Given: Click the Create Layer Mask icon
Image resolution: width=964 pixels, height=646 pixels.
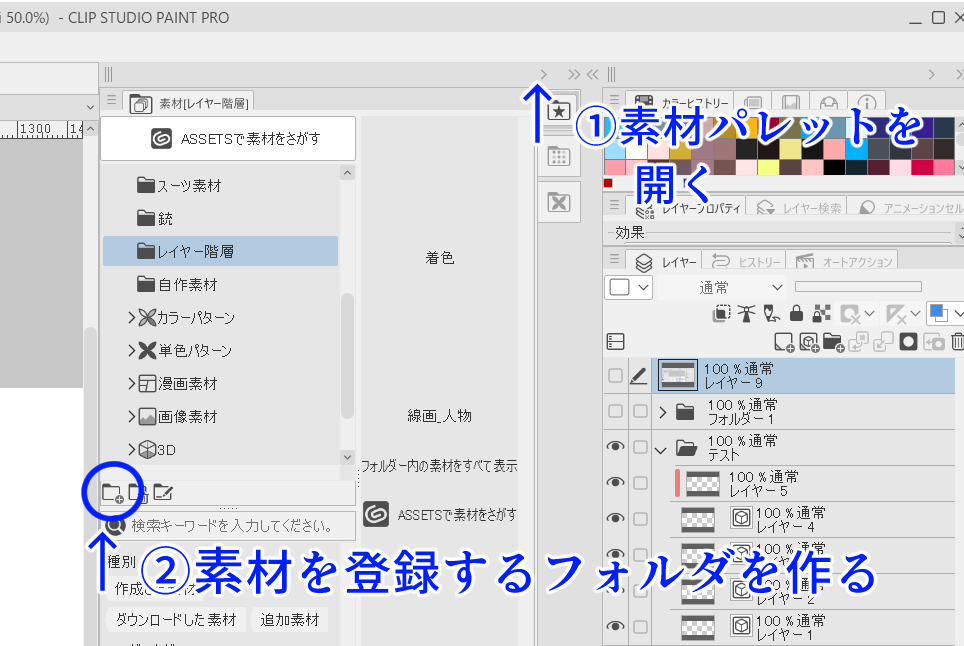Looking at the screenshot, I should 908,342.
